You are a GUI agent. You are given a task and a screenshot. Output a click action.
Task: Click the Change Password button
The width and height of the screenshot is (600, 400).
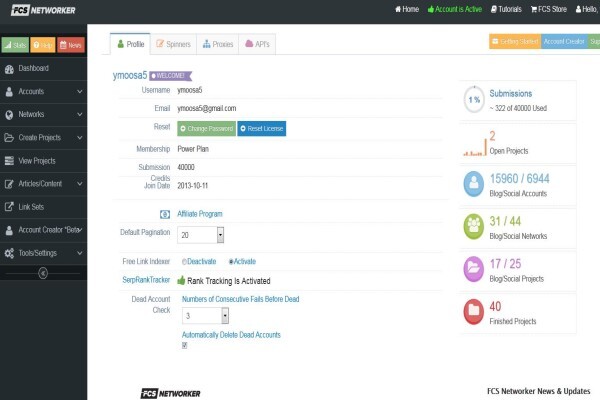point(206,129)
